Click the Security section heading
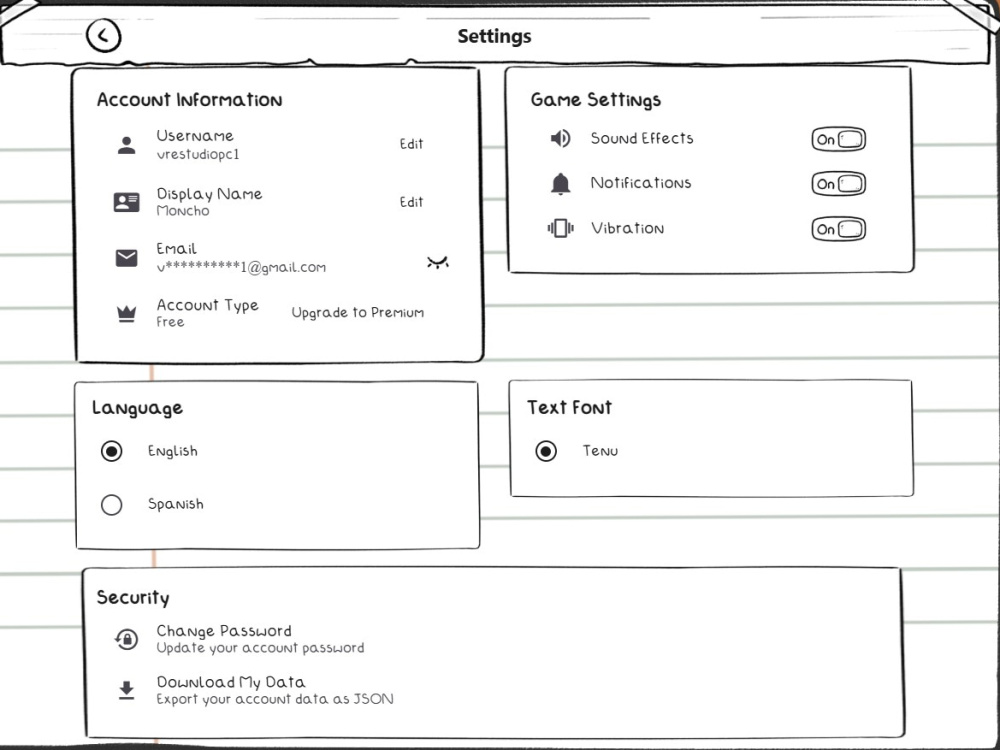This screenshot has width=1000, height=750. [133, 598]
